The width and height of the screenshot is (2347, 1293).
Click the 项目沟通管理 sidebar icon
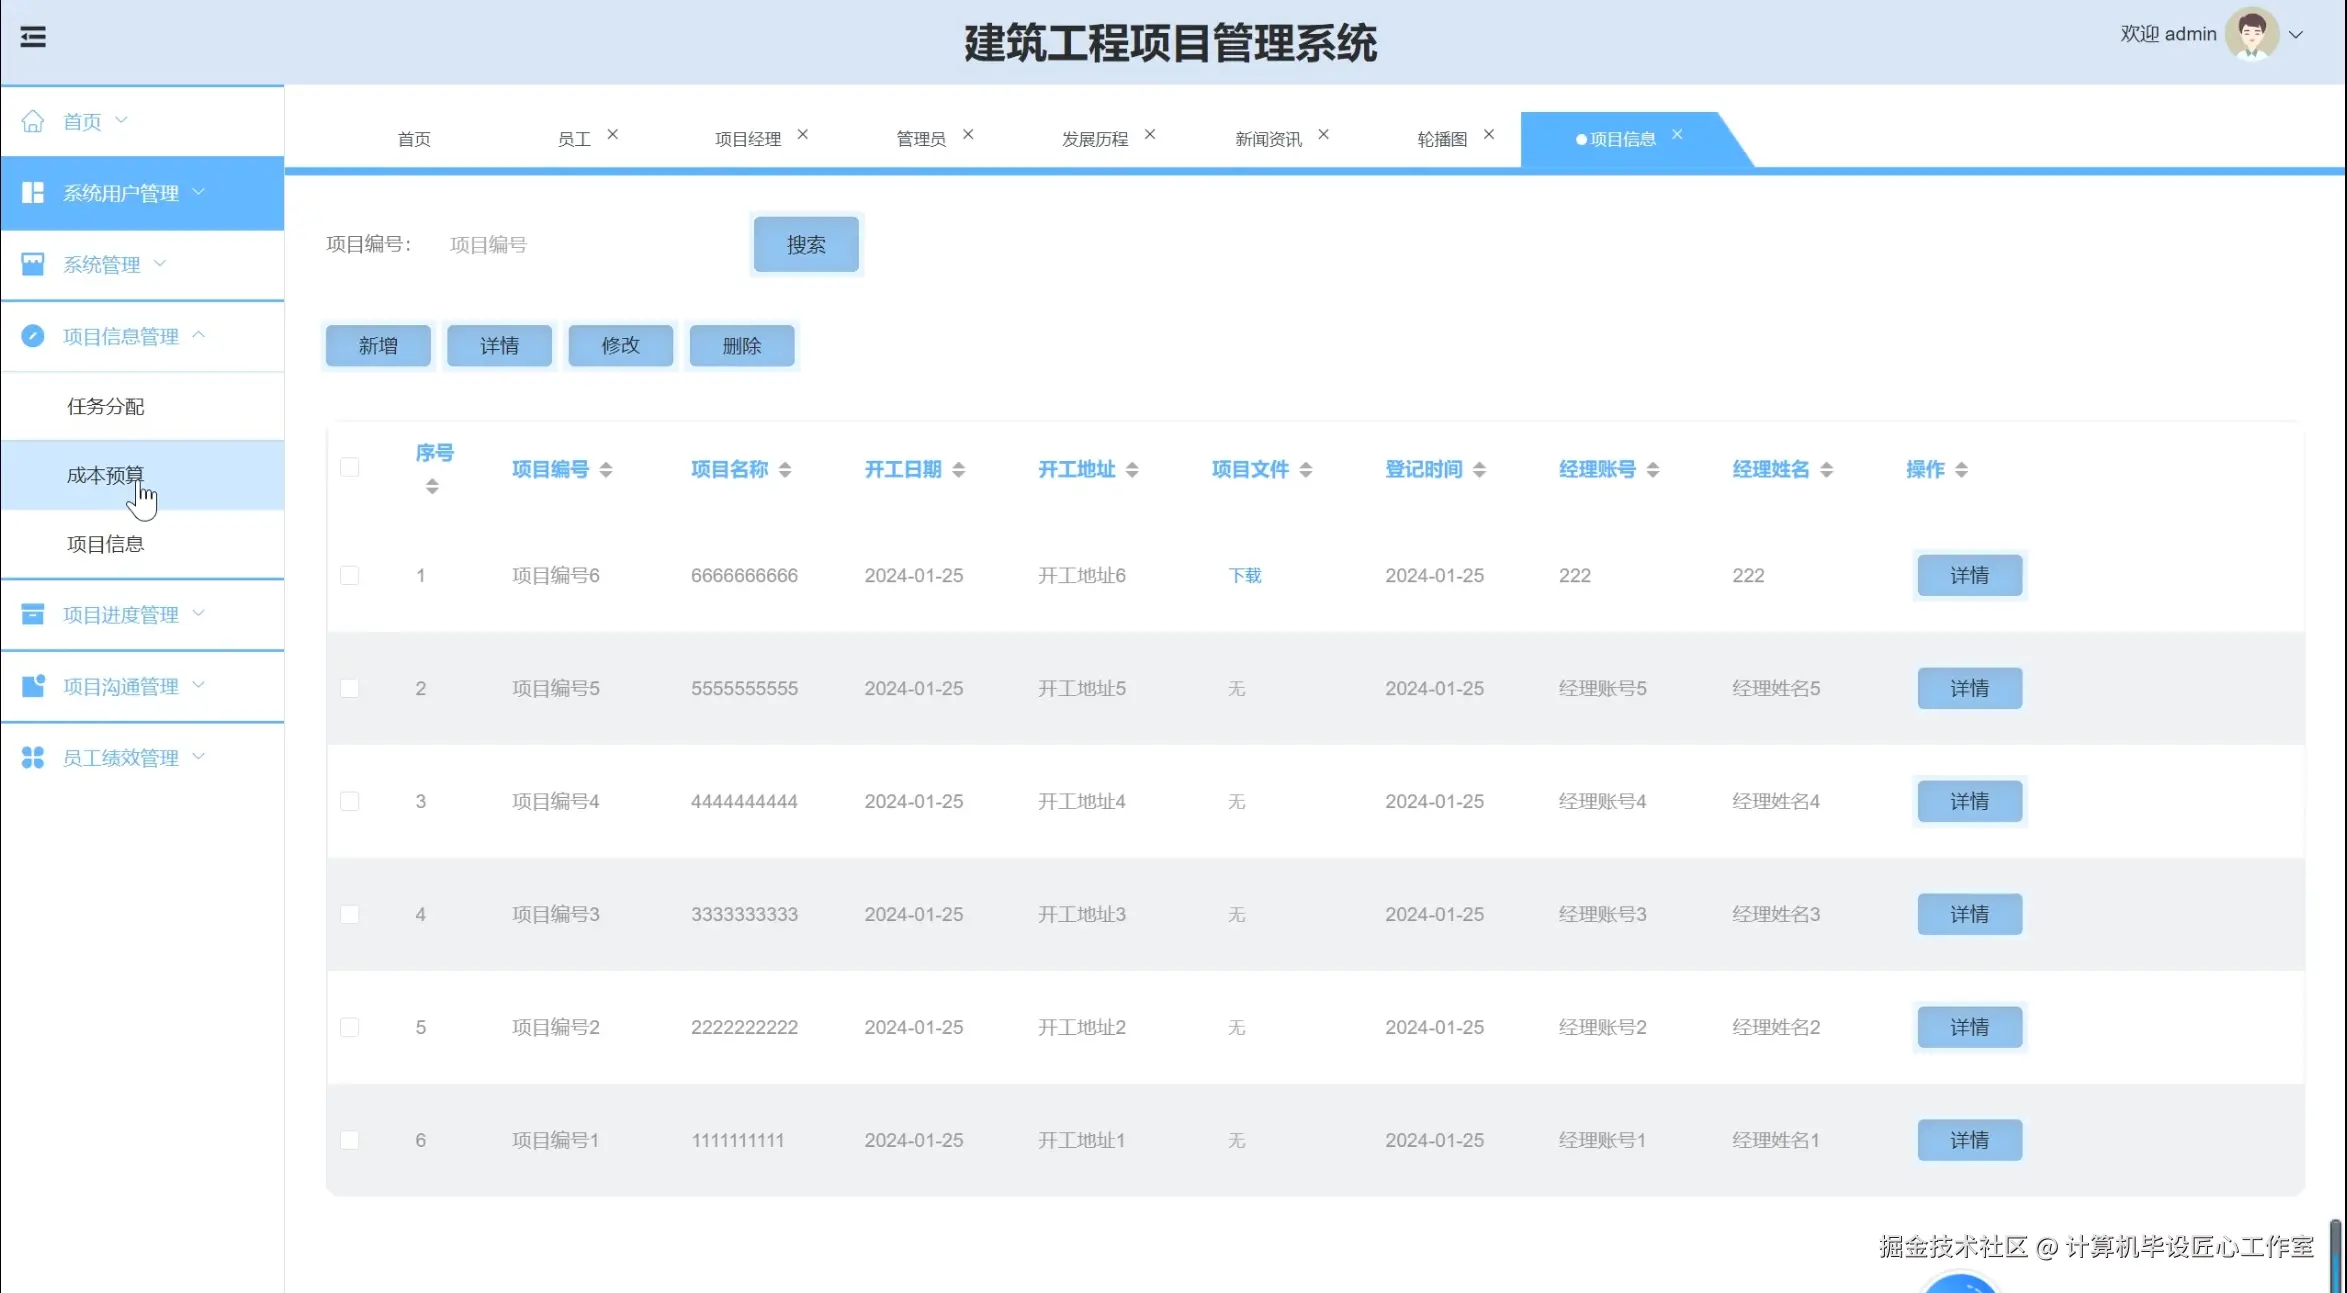coord(33,686)
